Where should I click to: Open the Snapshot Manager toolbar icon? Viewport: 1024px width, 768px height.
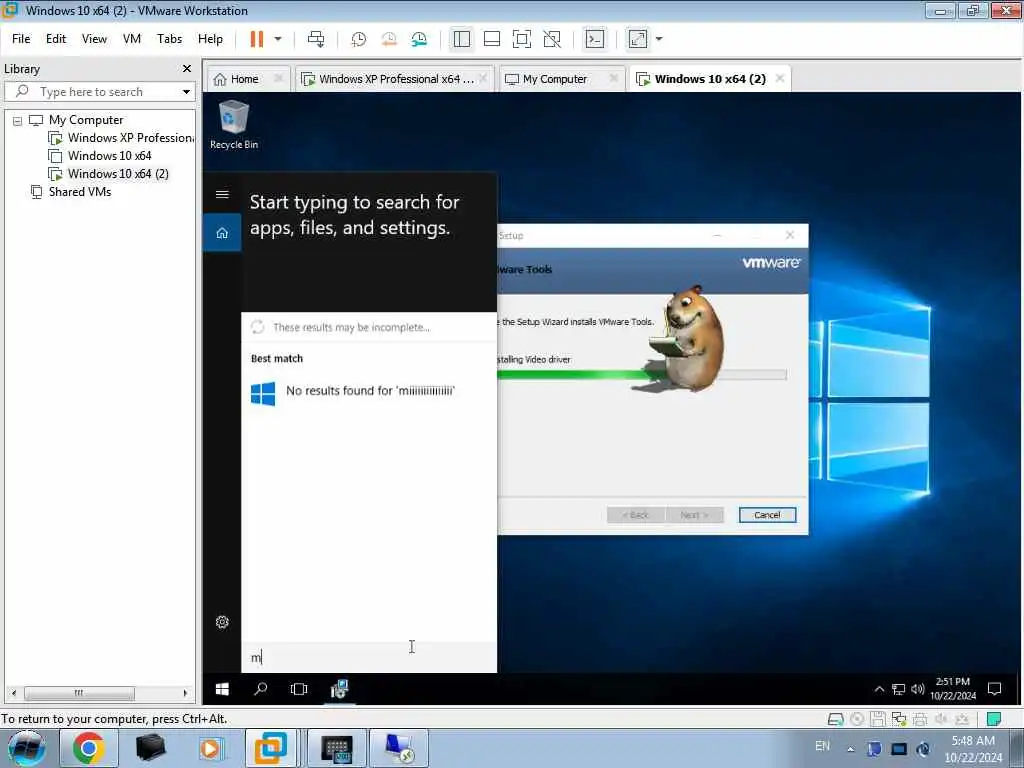[419, 39]
